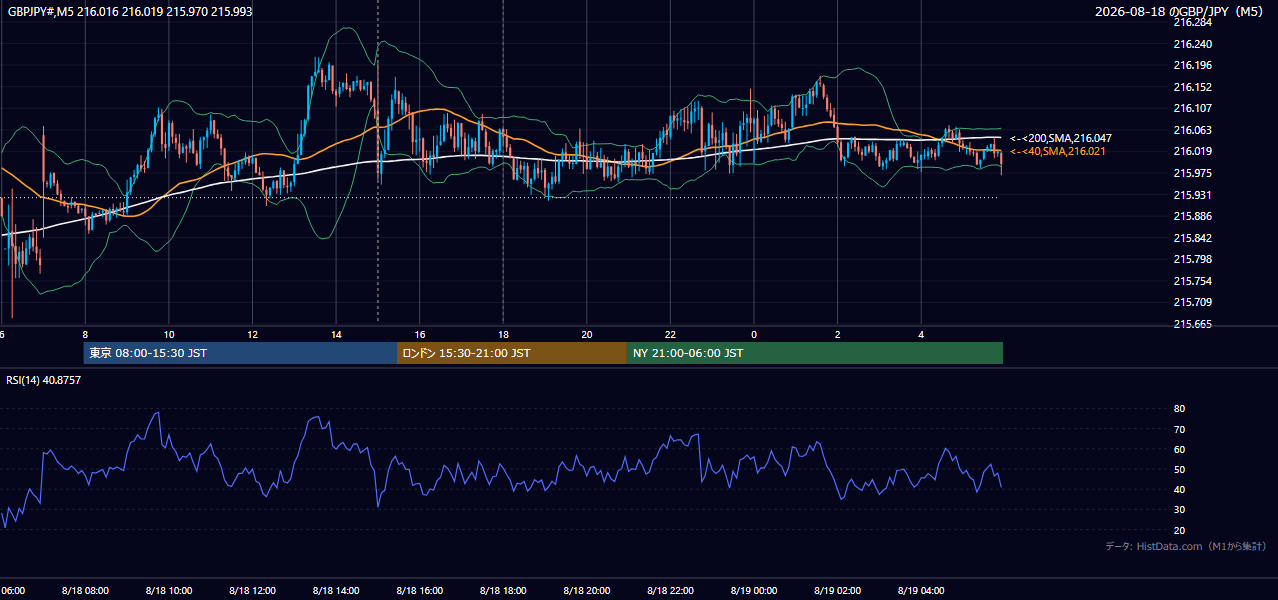Click the 'RSI(14) 40.8757' indicator label
The image size is (1278, 600).
(44, 380)
